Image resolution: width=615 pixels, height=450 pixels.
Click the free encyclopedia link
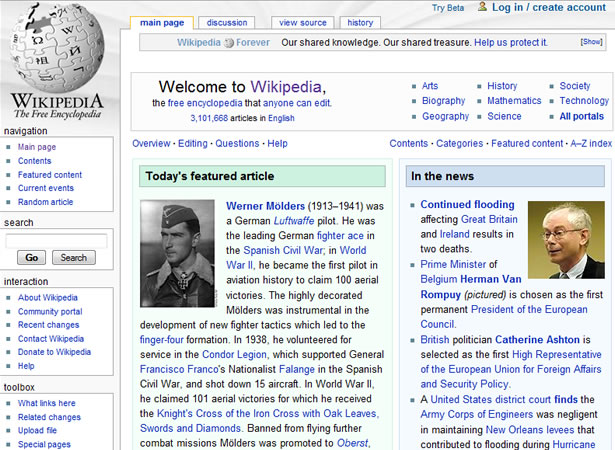[x=205, y=103]
